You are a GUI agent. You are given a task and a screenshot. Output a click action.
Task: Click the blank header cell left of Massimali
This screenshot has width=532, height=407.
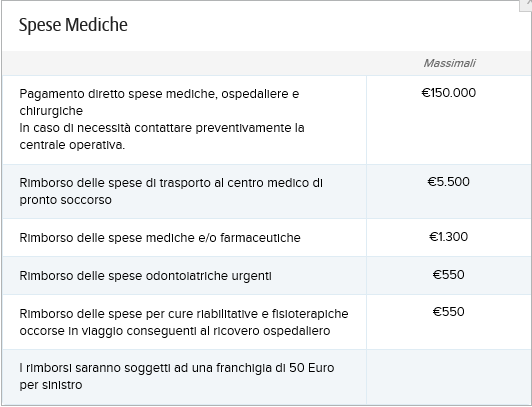(x=185, y=63)
